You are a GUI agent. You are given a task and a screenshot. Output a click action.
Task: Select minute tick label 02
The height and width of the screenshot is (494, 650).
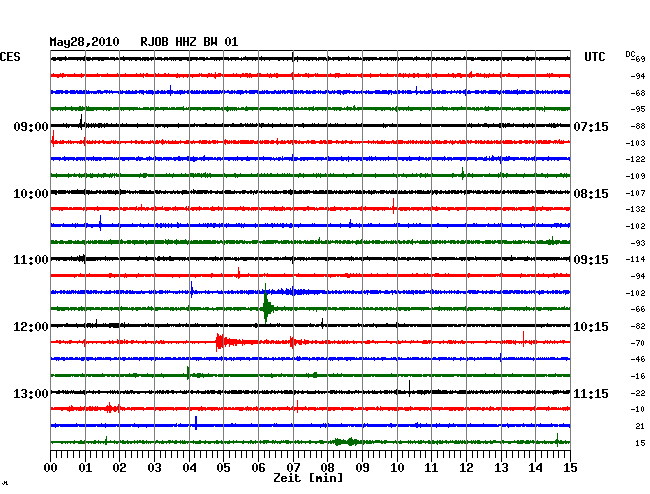119,468
